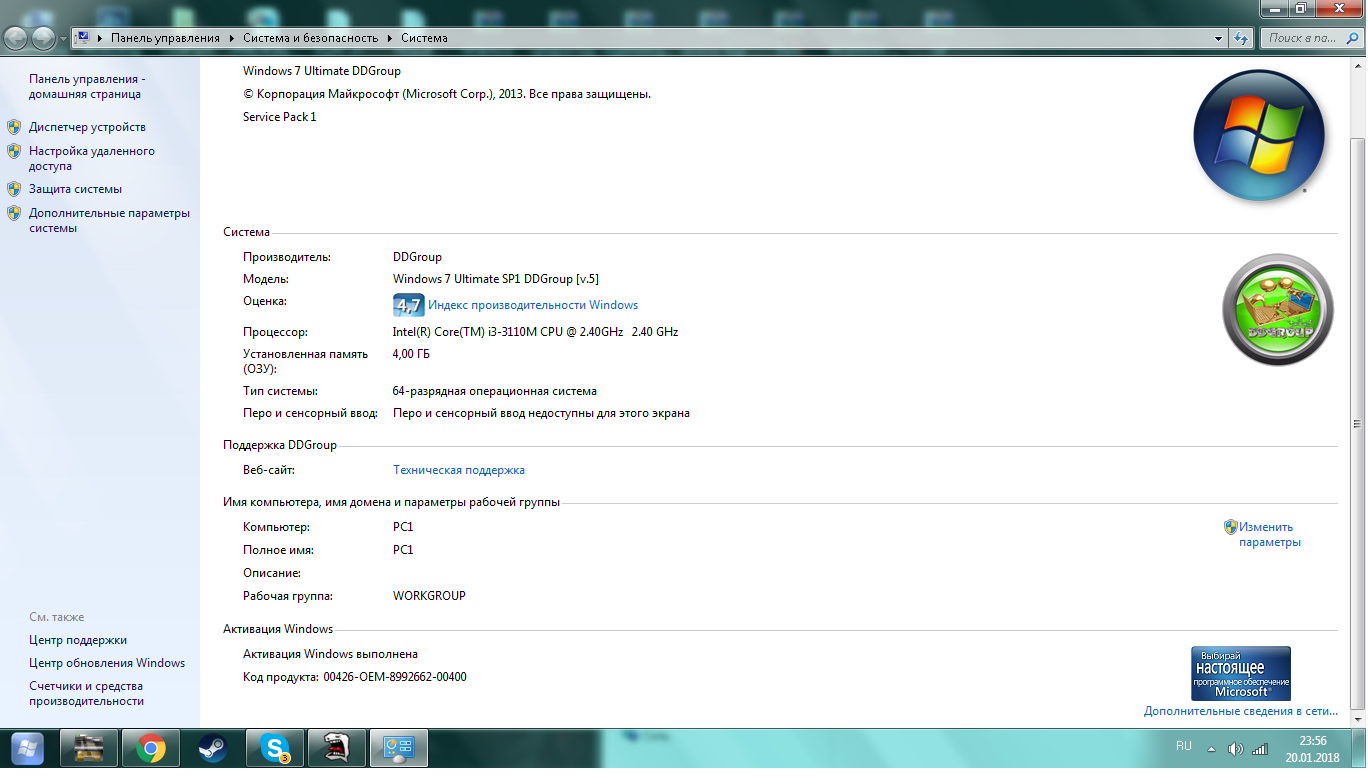Click the volume speaker tray icon
The width and height of the screenshot is (1368, 784).
(1236, 749)
